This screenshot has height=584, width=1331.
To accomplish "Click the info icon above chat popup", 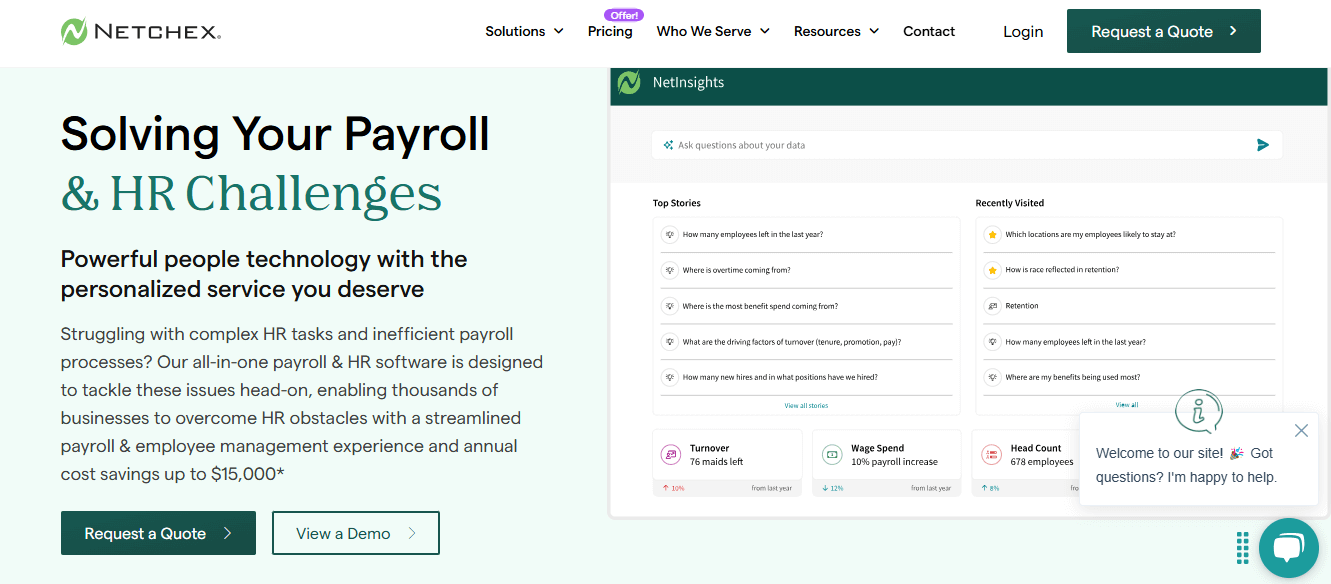I will pyautogui.click(x=1199, y=411).
